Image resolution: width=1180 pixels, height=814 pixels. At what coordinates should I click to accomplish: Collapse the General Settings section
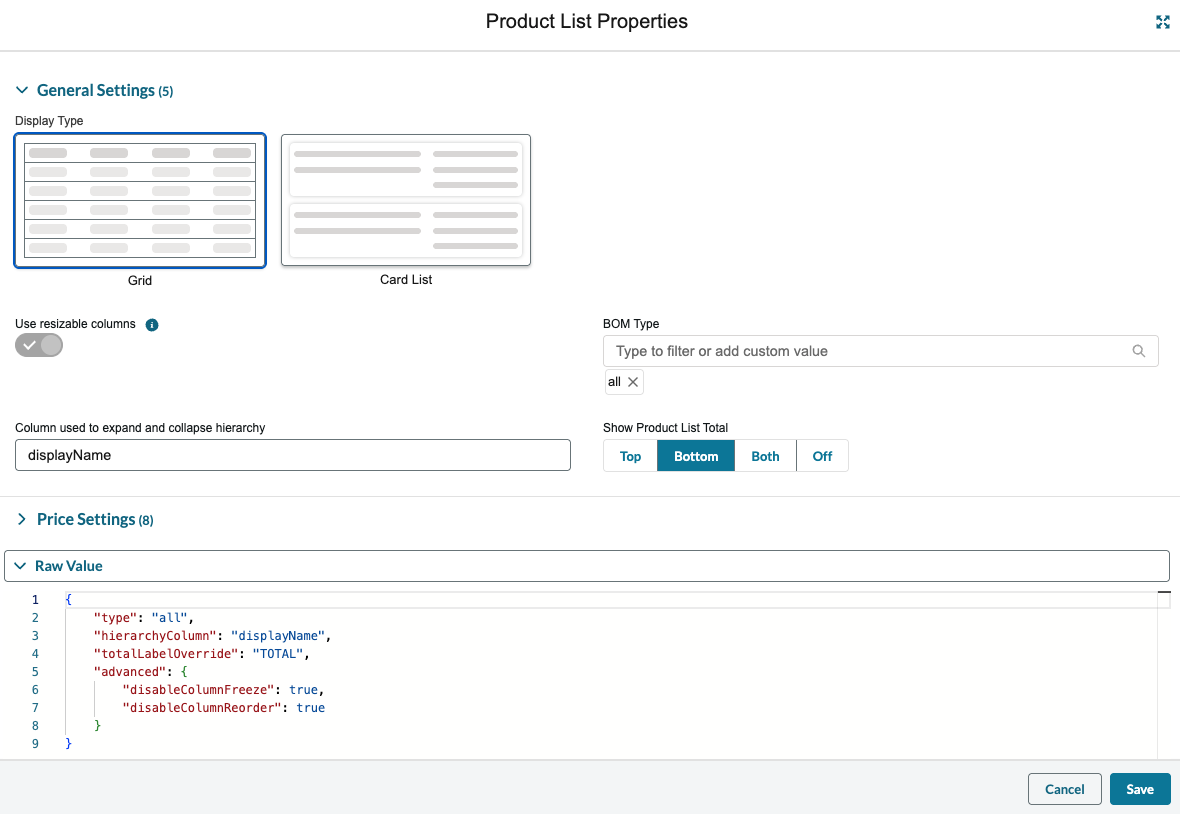(x=22, y=90)
